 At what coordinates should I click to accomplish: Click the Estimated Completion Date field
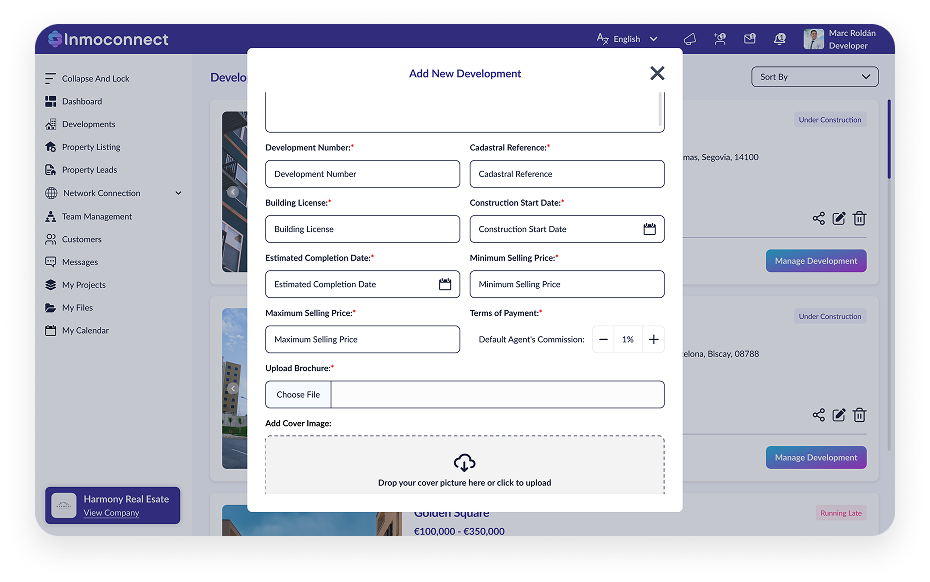tap(362, 284)
